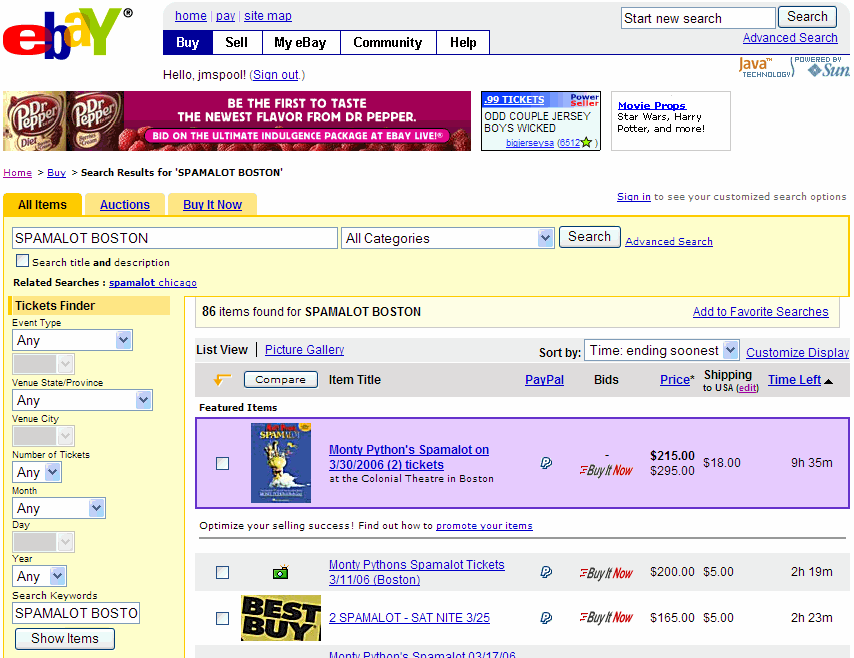Viewport: 854px width, 658px height.
Task: Click the PayPal icon in the 3/30/2006 listing
Action: point(546,463)
